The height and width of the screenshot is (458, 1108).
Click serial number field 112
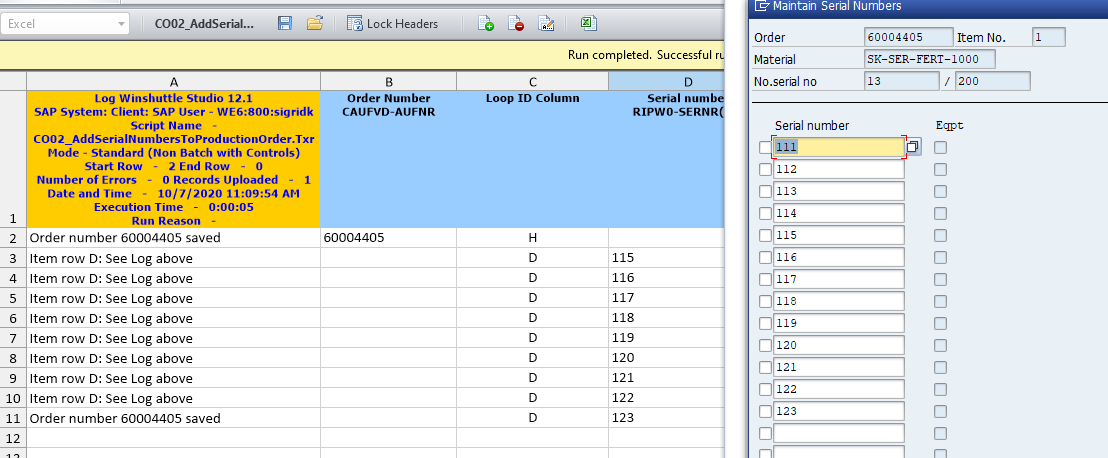[x=839, y=169]
